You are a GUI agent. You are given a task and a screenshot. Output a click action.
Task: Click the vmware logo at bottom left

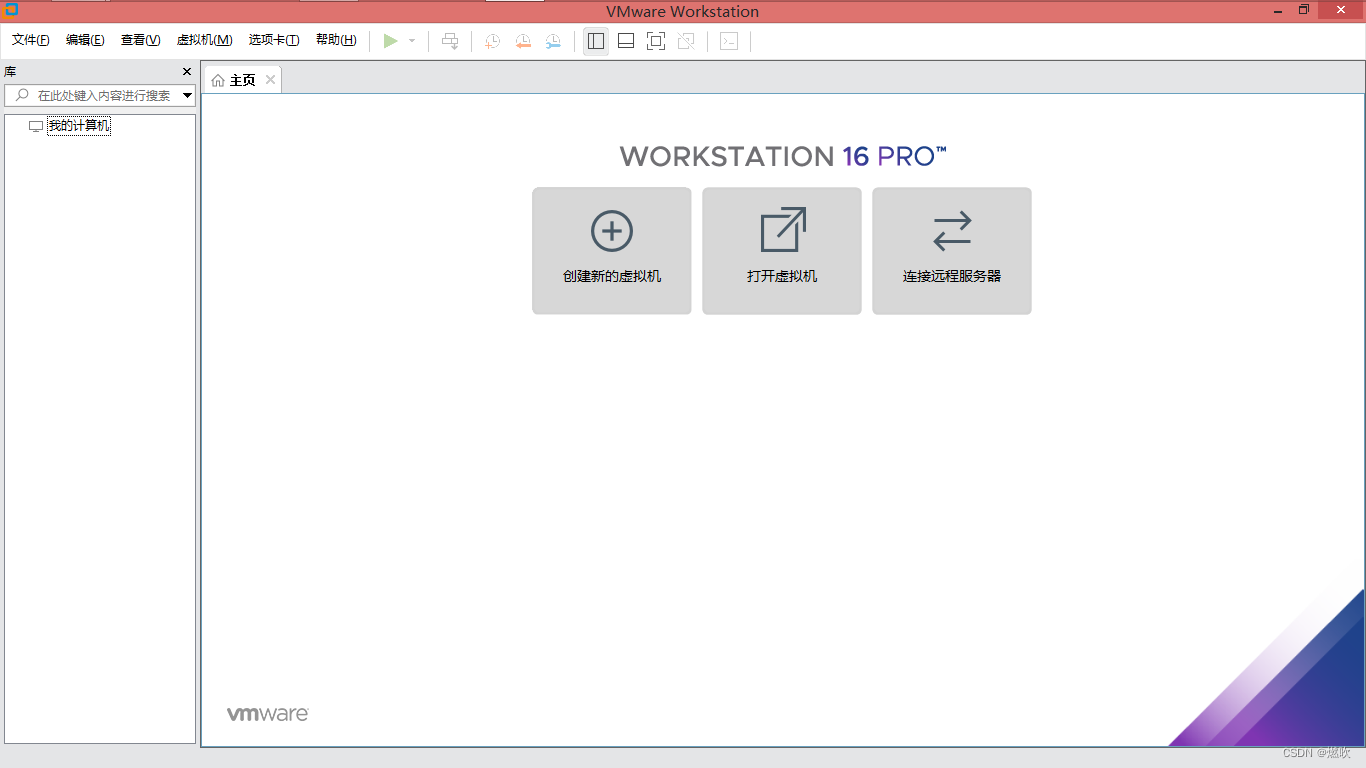coord(268,714)
